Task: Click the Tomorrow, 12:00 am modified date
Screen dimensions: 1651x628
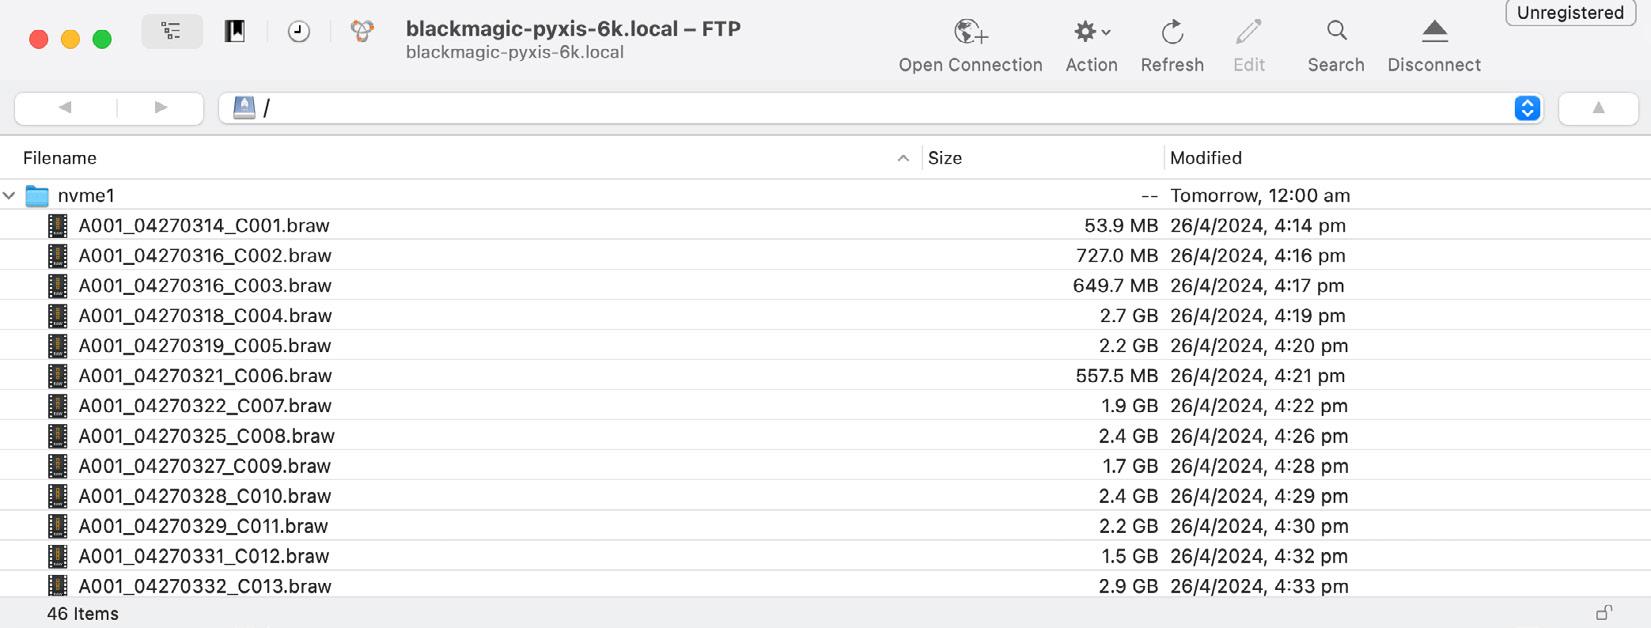Action: click(1260, 196)
